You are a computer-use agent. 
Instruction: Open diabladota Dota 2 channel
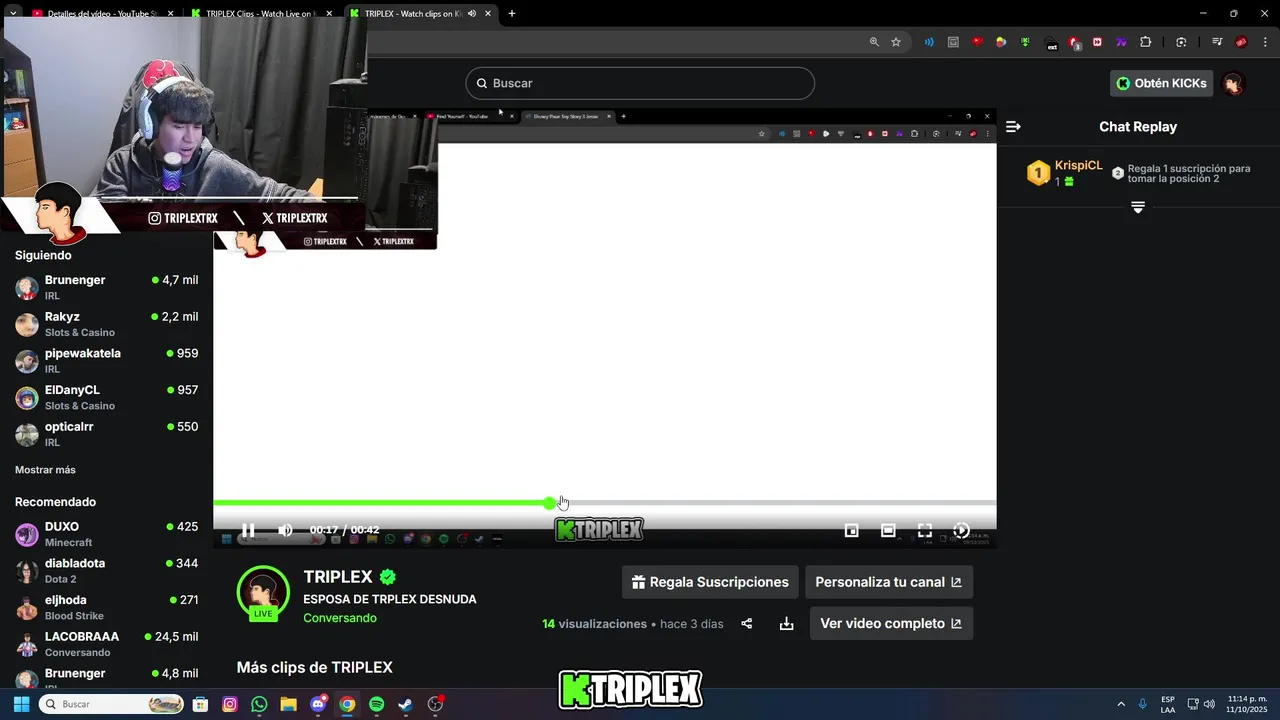[x=106, y=571]
